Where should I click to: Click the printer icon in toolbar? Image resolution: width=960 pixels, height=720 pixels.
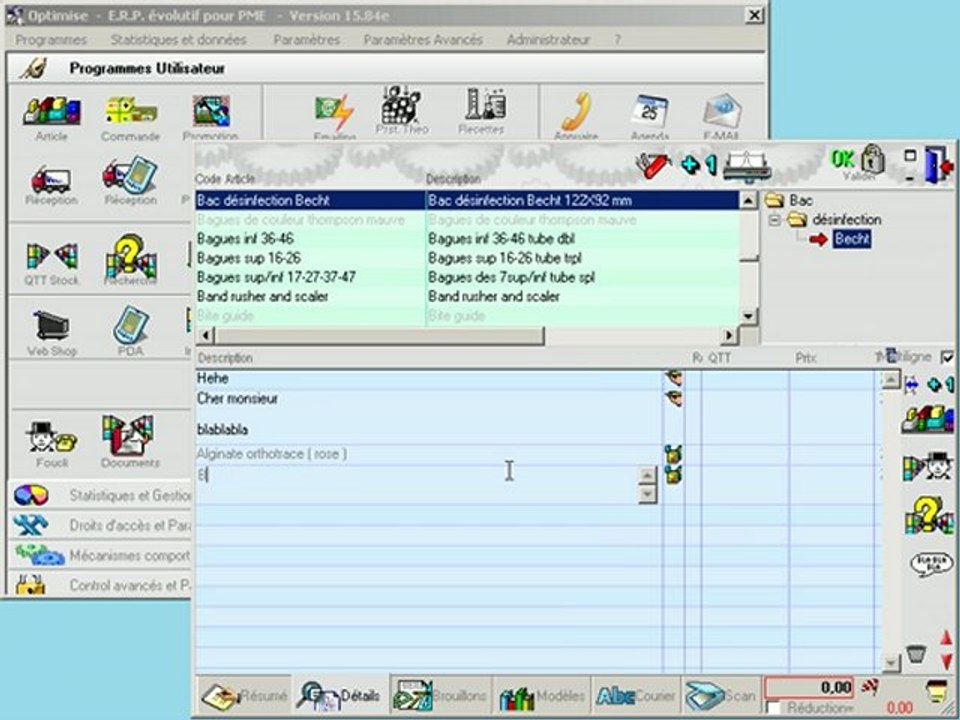(747, 165)
